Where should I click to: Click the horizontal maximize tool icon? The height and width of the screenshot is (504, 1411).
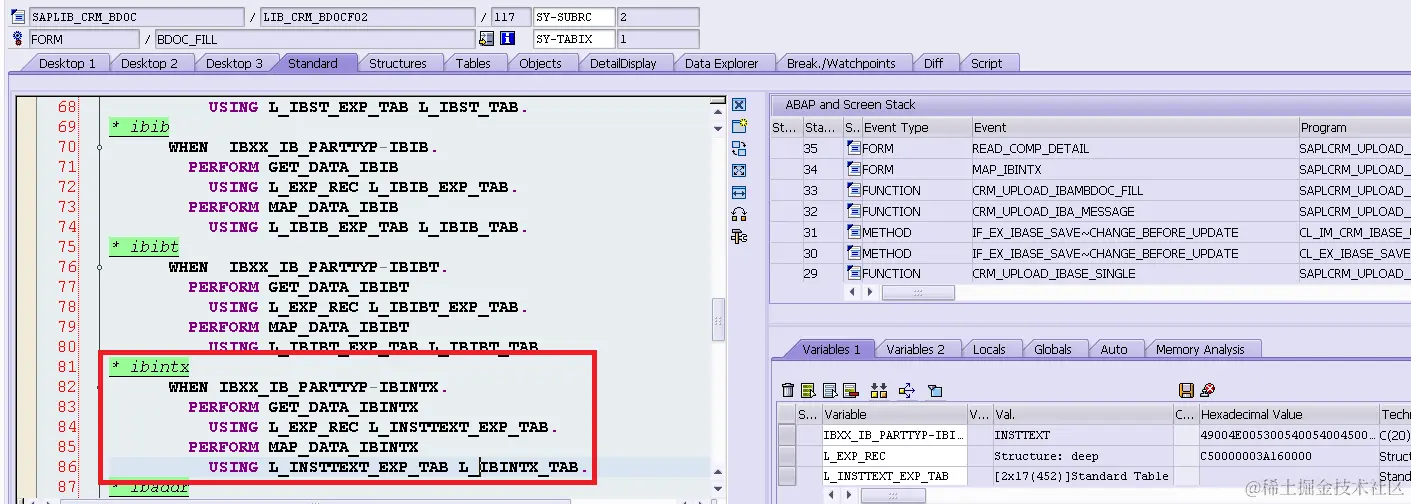739,192
